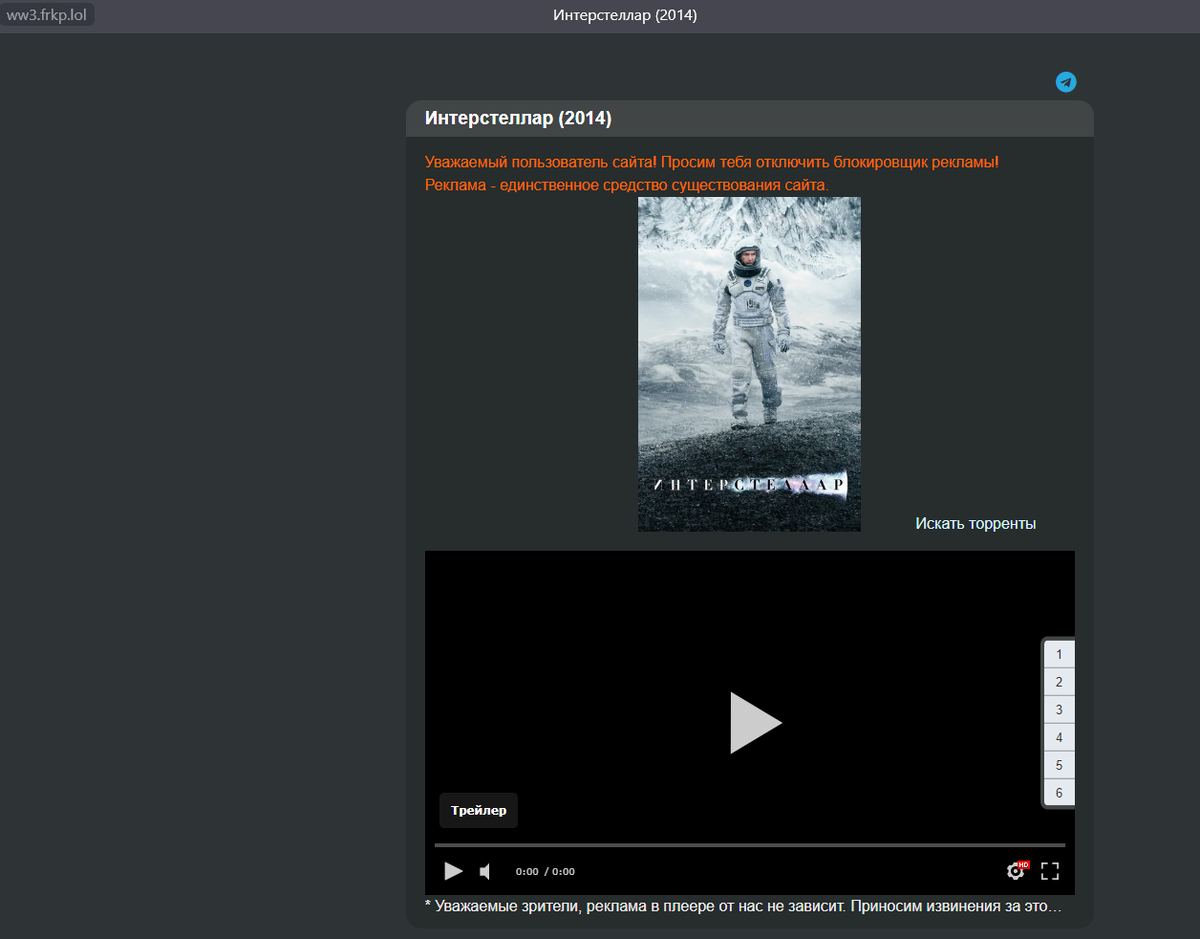Click the Искать торренты link
The image size is (1200, 939).
pyautogui.click(x=975, y=523)
